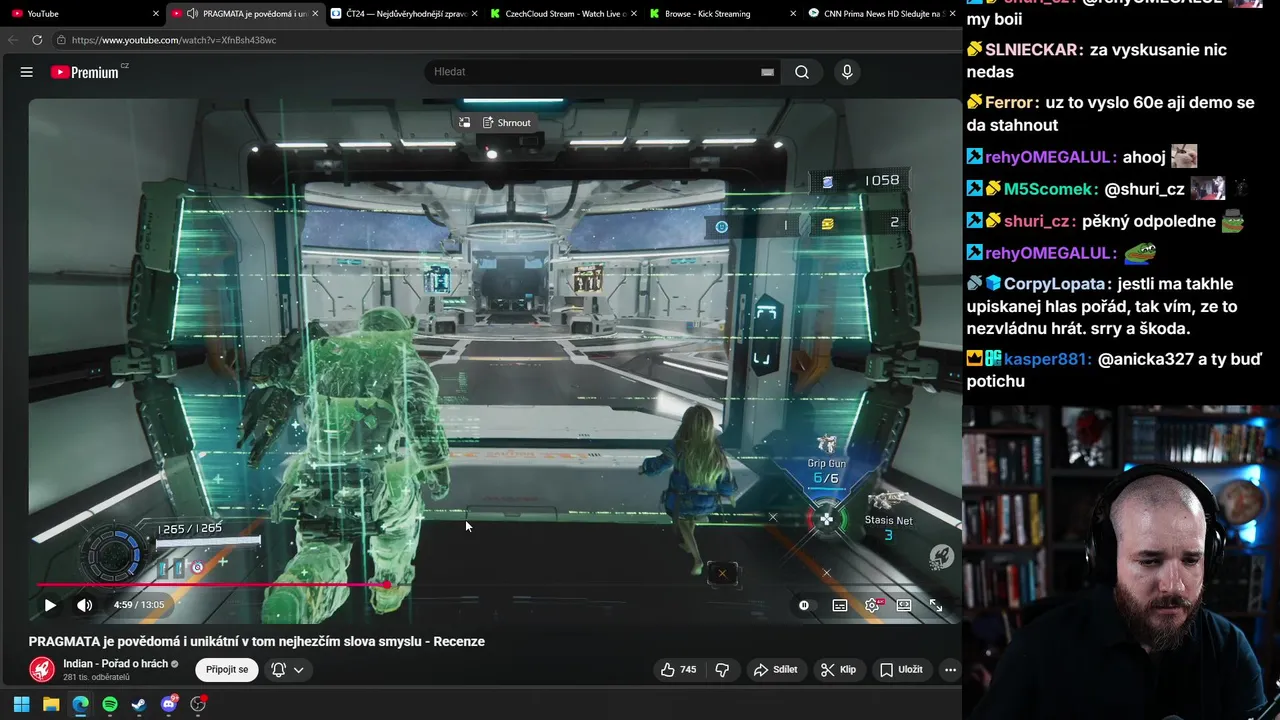Screen dimensions: 1280x720
Task: Open Discord from the taskbar
Action: tap(169, 704)
